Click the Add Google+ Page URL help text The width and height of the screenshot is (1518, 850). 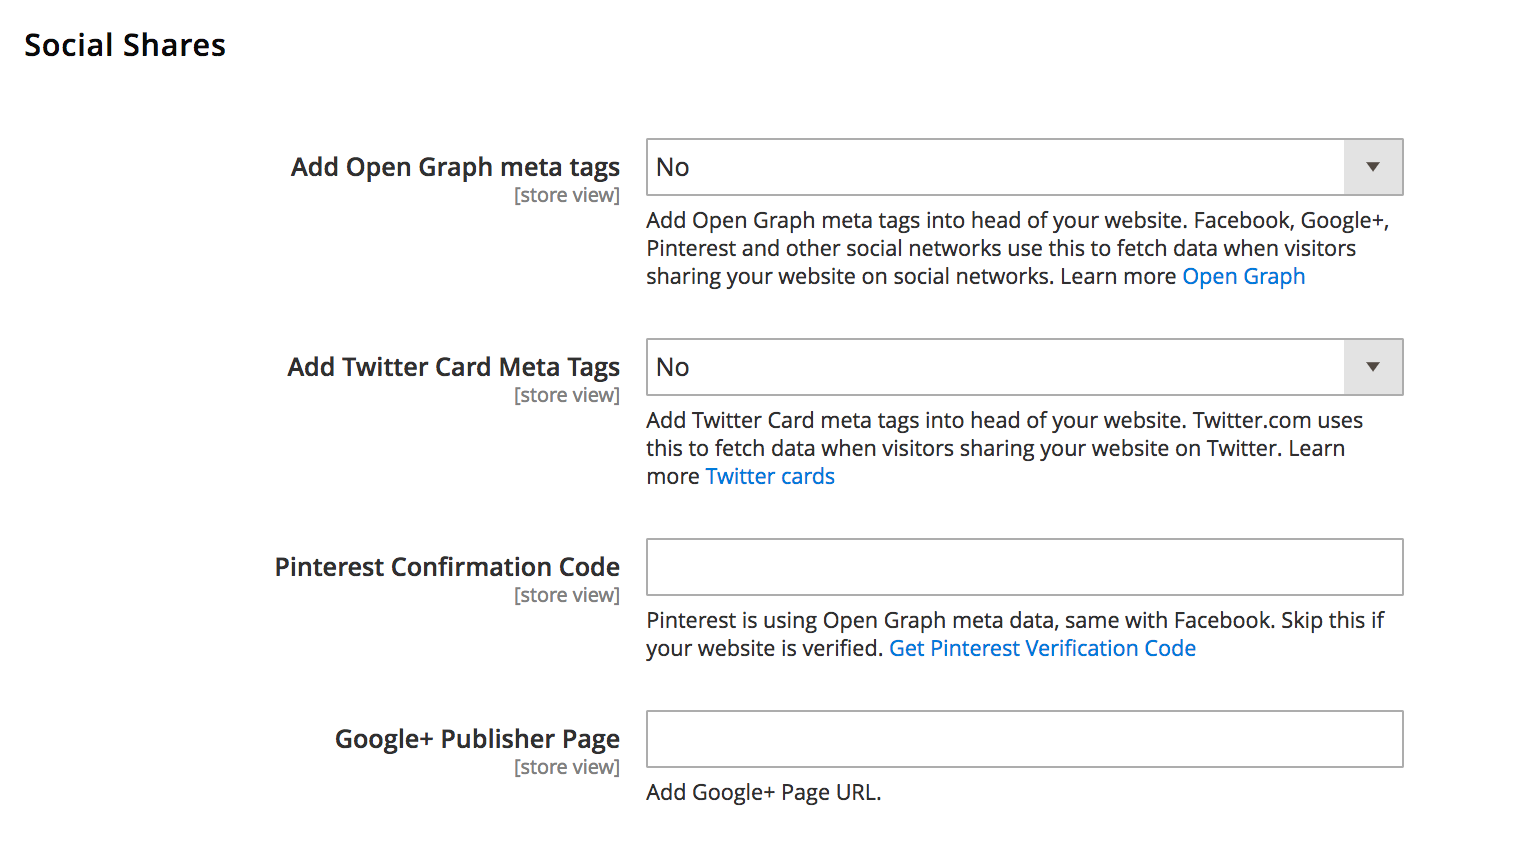pos(763,793)
